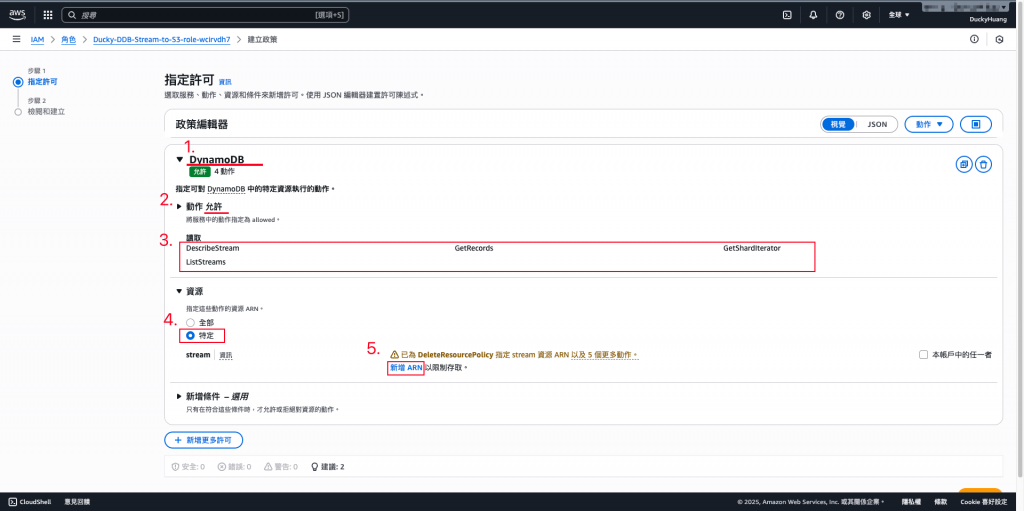Duplicate the DynamoDB permission statement
Viewport: 1024px width, 511px height.
click(963, 165)
